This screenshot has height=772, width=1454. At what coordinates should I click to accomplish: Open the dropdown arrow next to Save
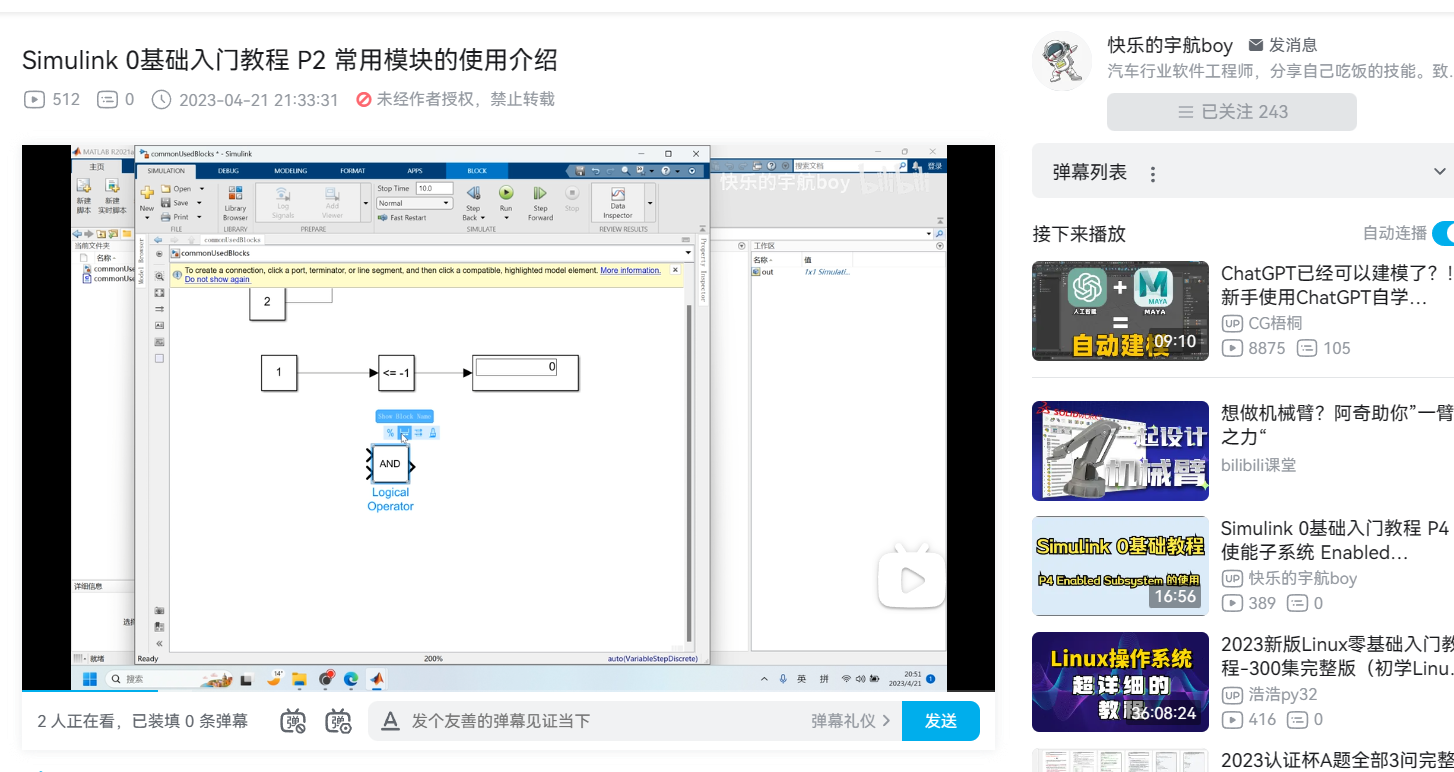tap(200, 202)
